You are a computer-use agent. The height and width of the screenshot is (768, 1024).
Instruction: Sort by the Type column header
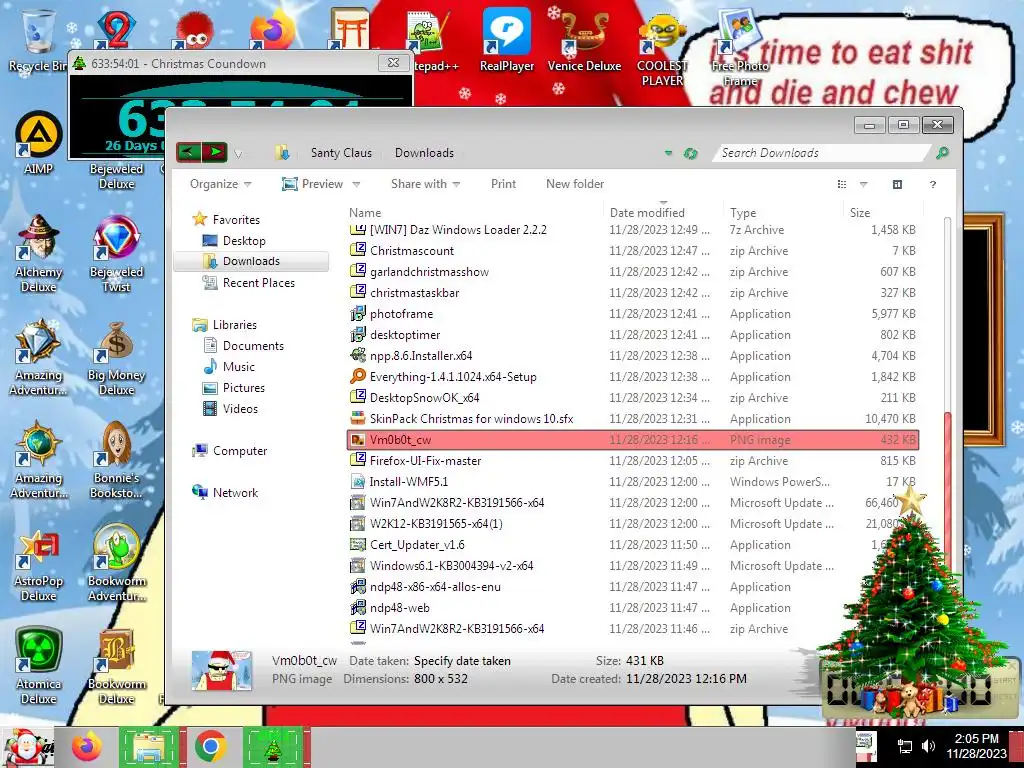coord(782,212)
